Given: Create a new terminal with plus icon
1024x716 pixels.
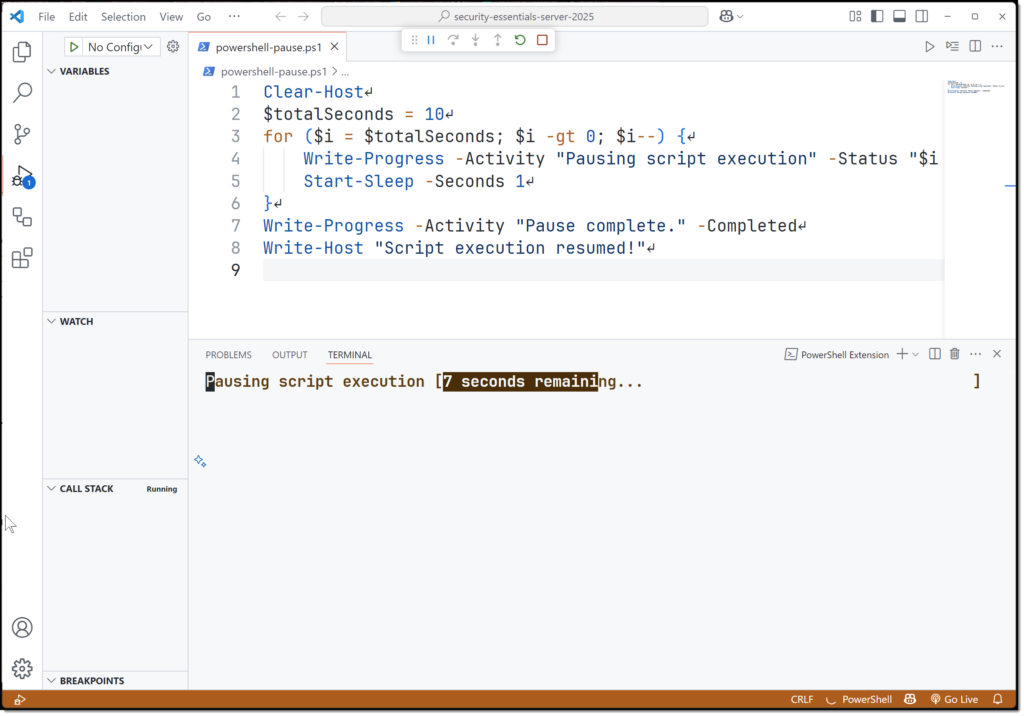Looking at the screenshot, I should 902,354.
